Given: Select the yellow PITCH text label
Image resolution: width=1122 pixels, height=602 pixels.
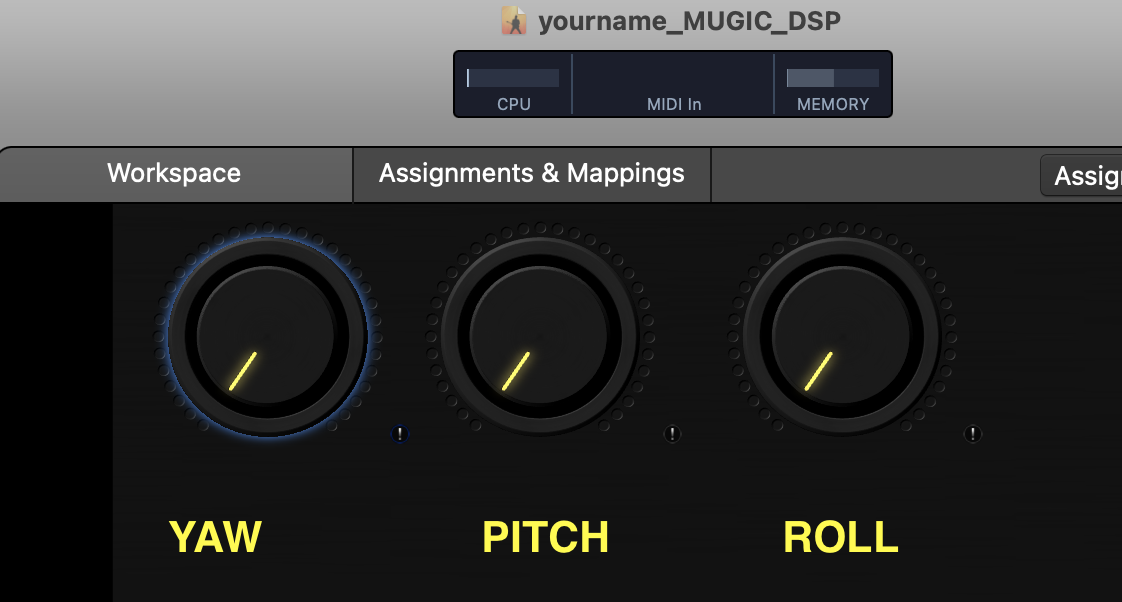Looking at the screenshot, I should click(545, 537).
